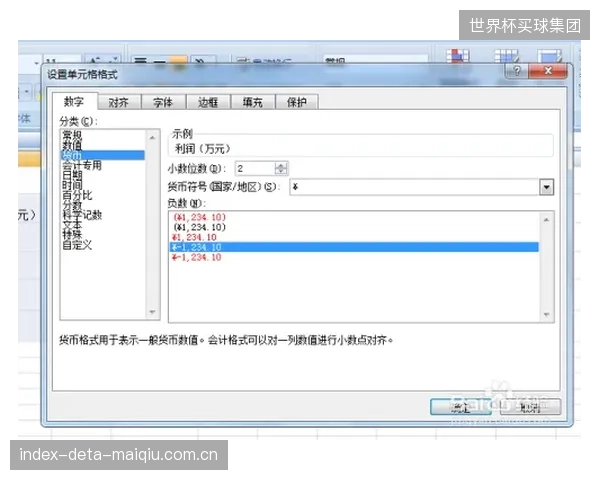Screen dimensions: 600x480
Task: Switch to the 数字 tab
Action: (75, 101)
